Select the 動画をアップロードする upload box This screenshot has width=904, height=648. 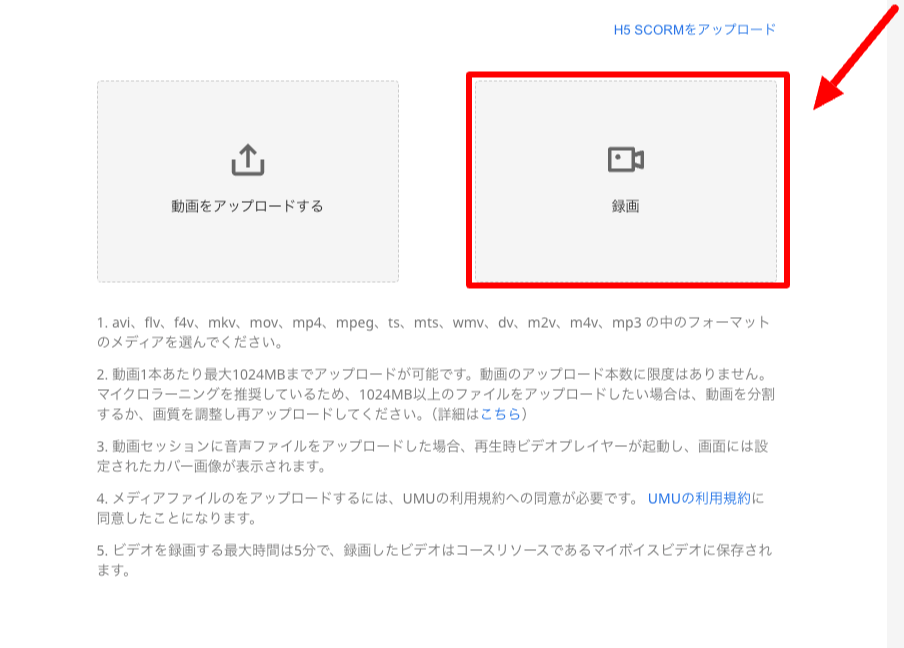click(x=248, y=182)
